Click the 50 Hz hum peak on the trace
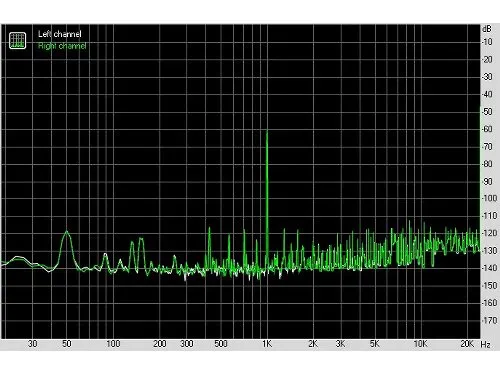 (x=67, y=231)
